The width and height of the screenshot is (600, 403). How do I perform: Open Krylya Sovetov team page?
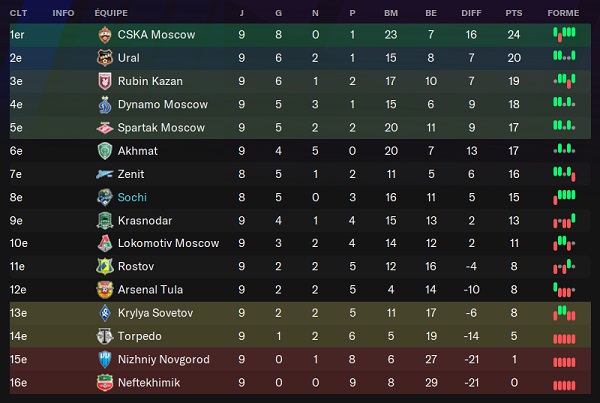(155, 314)
